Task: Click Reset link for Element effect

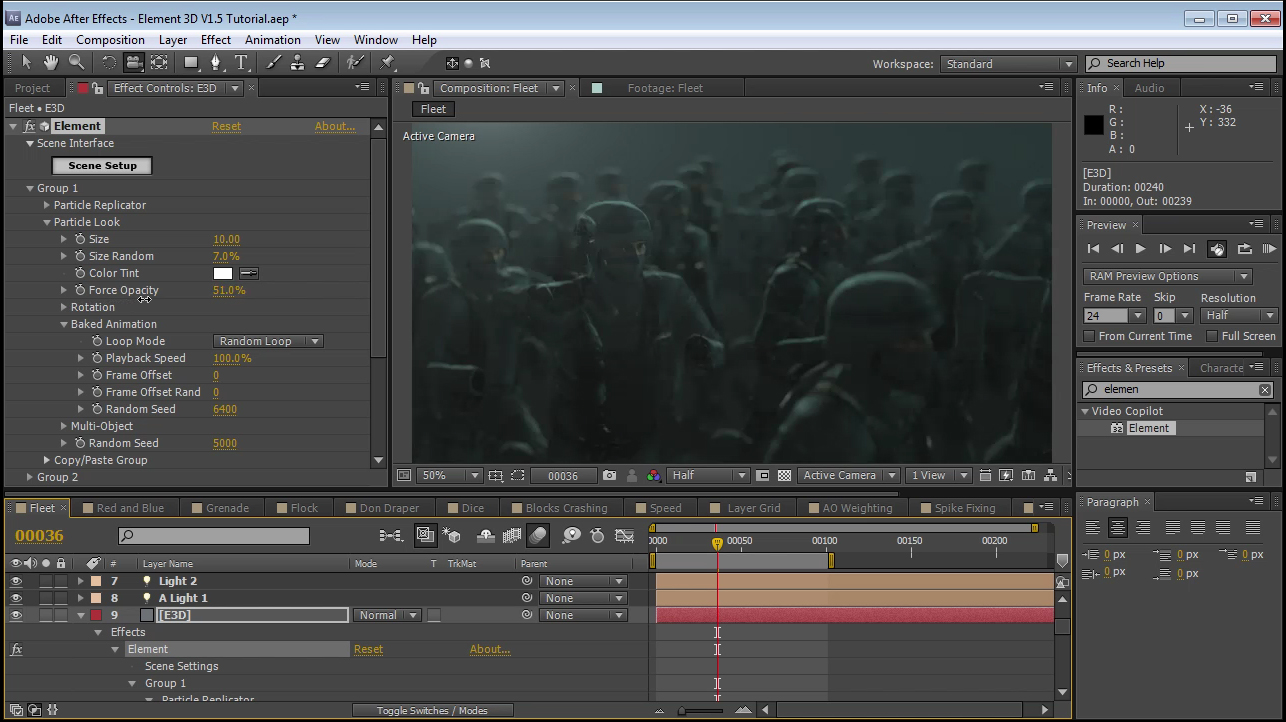Action: point(226,126)
